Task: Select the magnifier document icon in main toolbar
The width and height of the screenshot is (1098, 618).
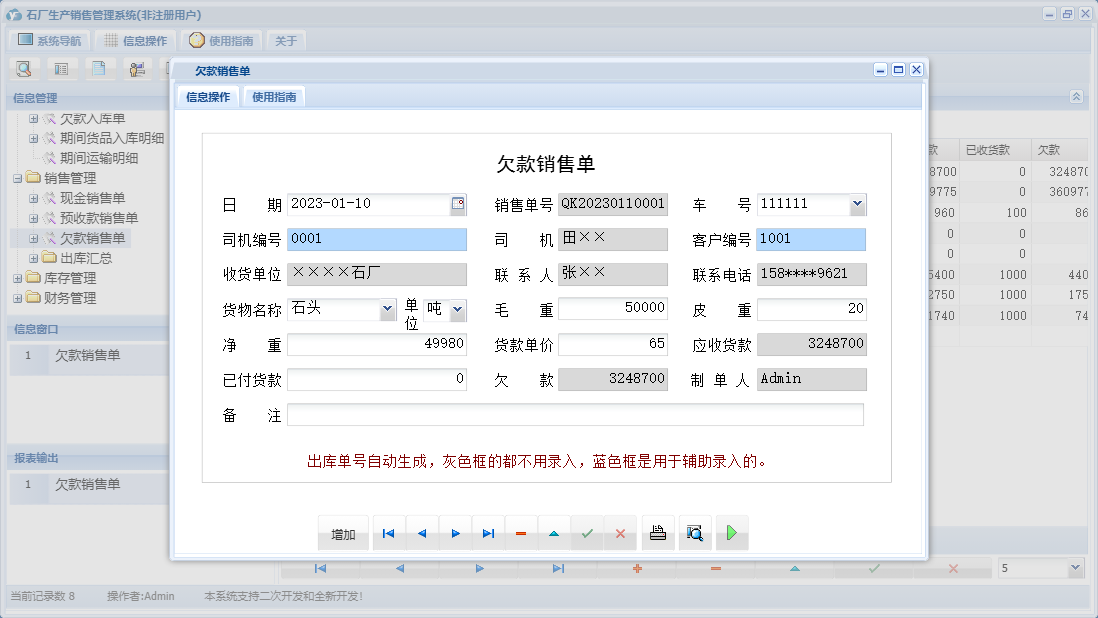Action: (23, 68)
